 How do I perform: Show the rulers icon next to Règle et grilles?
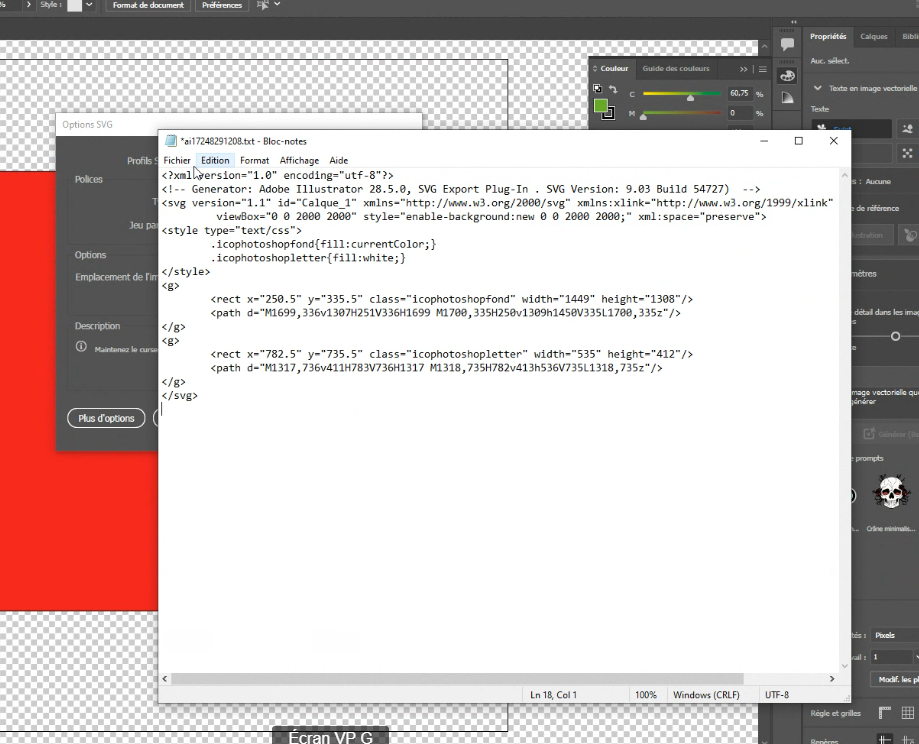(x=883, y=713)
